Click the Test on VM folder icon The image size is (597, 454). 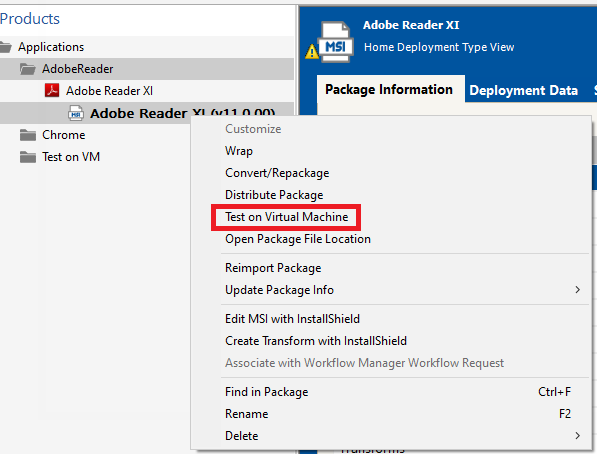click(28, 157)
